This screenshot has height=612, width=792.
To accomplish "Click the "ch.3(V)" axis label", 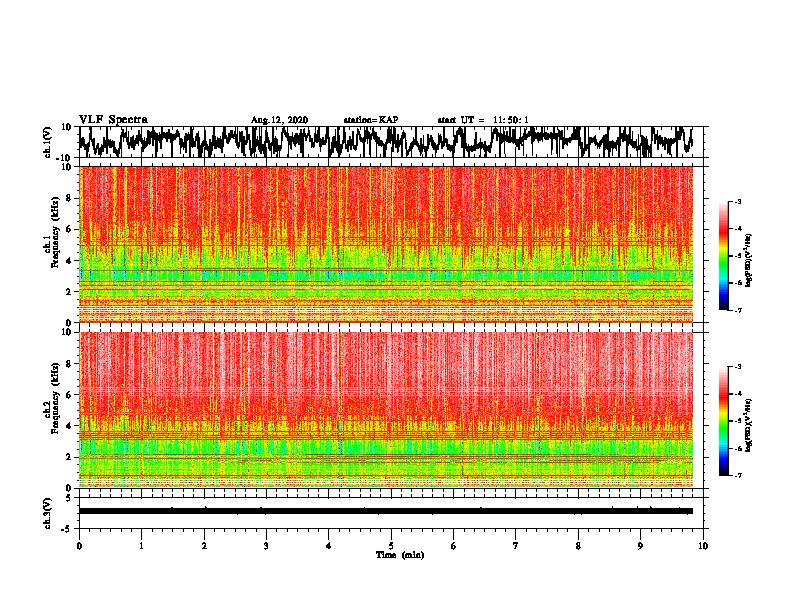I will [48, 513].
